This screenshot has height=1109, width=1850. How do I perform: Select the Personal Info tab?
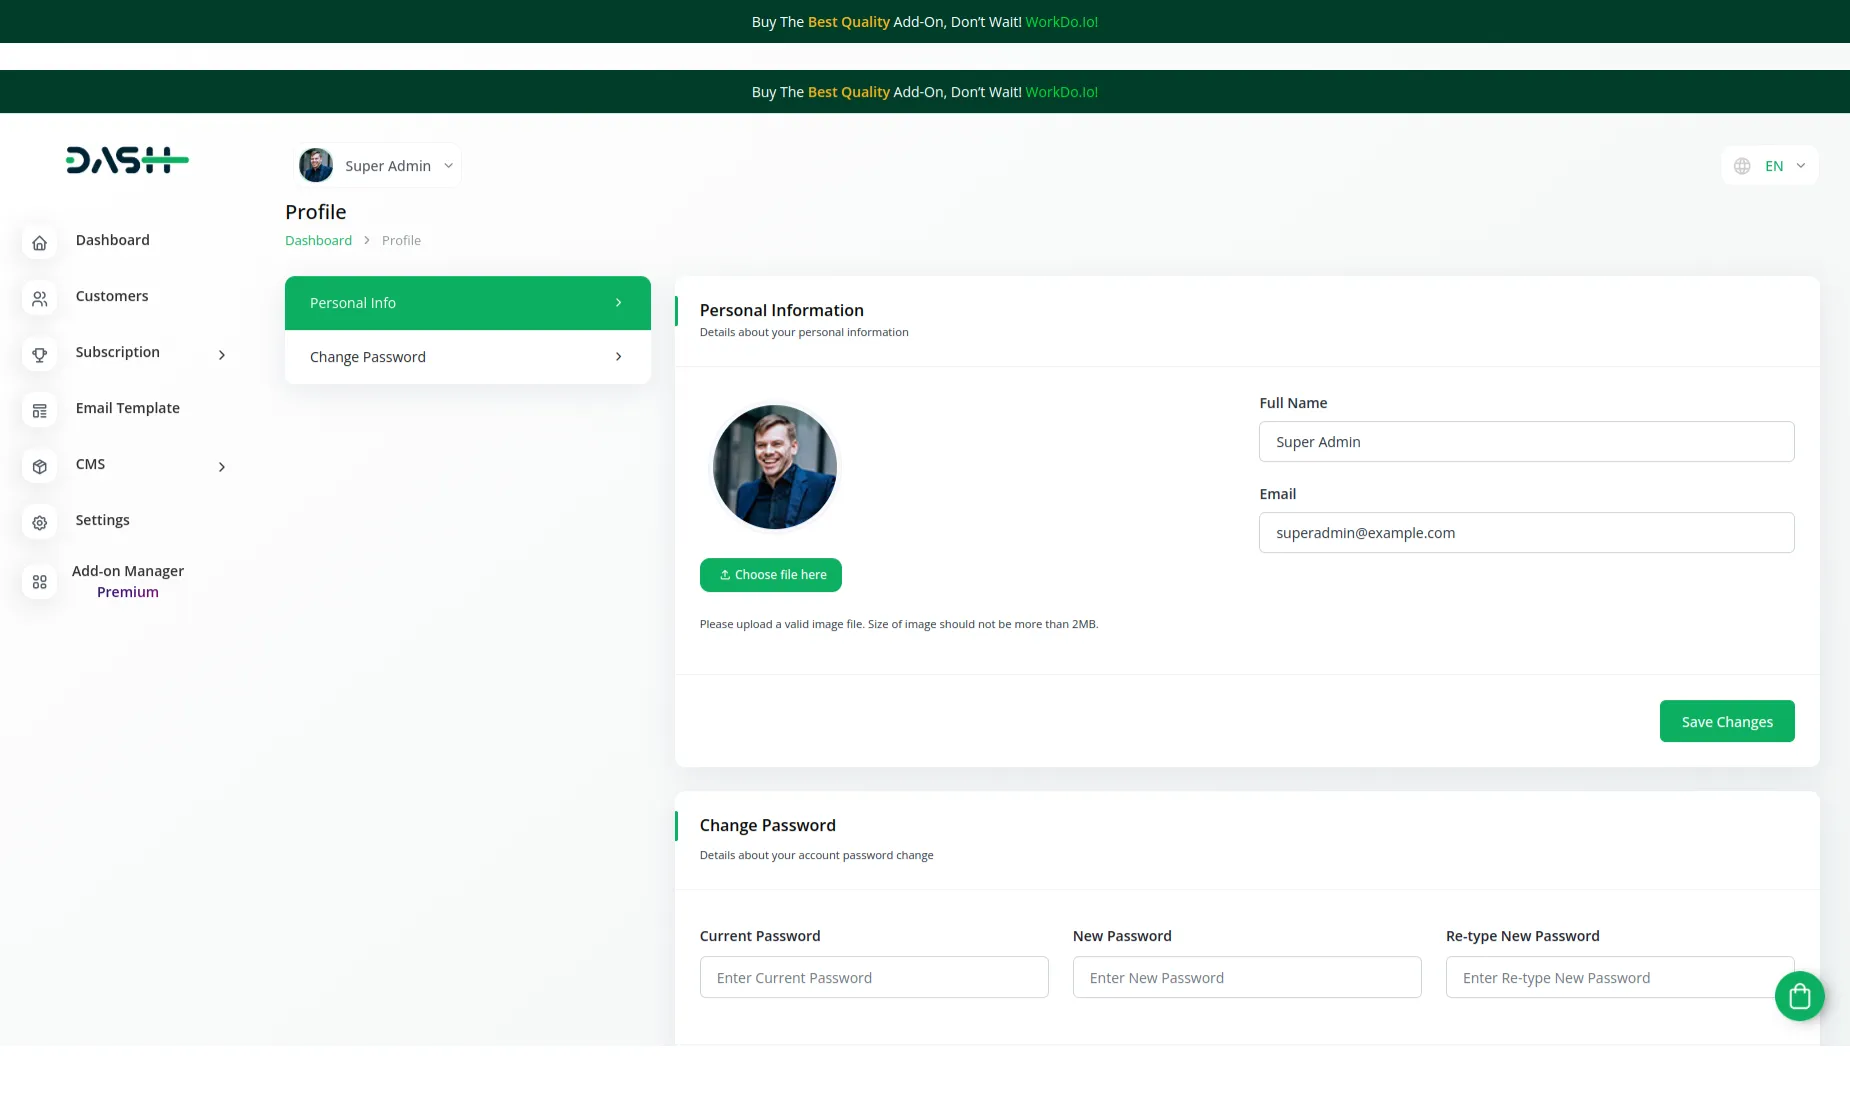(x=467, y=303)
